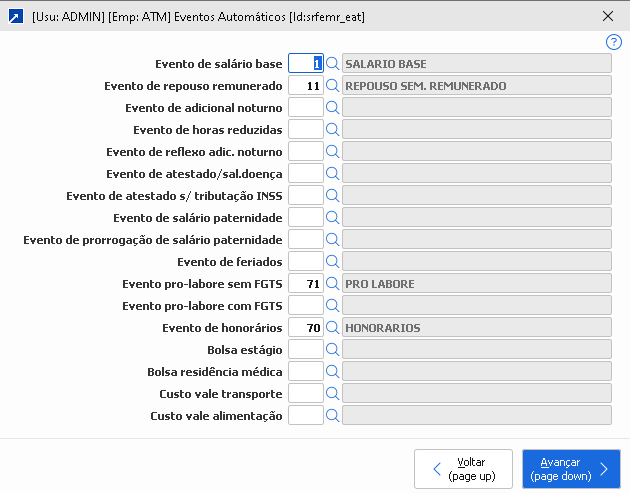Focus the bolsa residência médica field
Image resolution: width=630 pixels, height=493 pixels.
coord(305,372)
